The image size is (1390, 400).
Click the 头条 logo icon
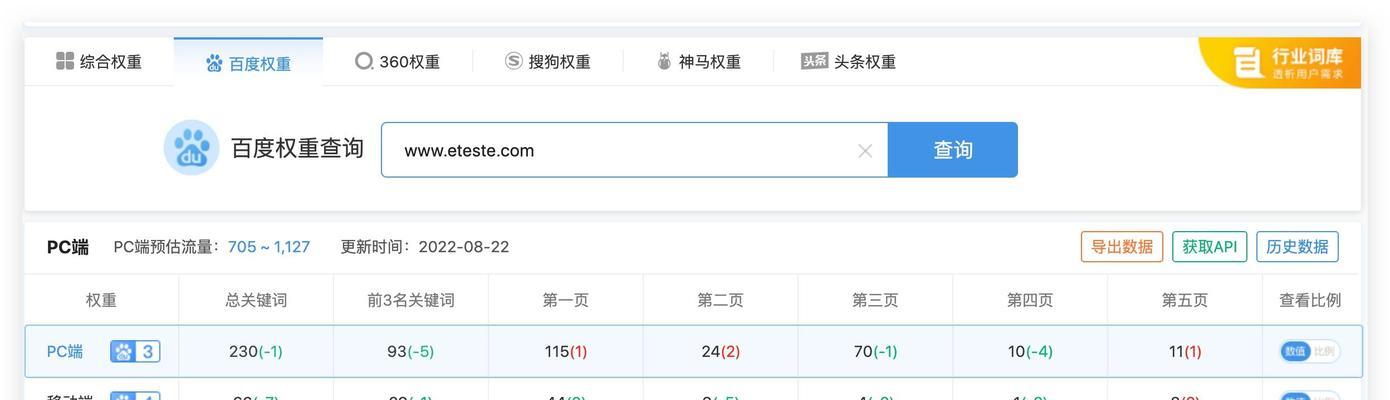815,61
